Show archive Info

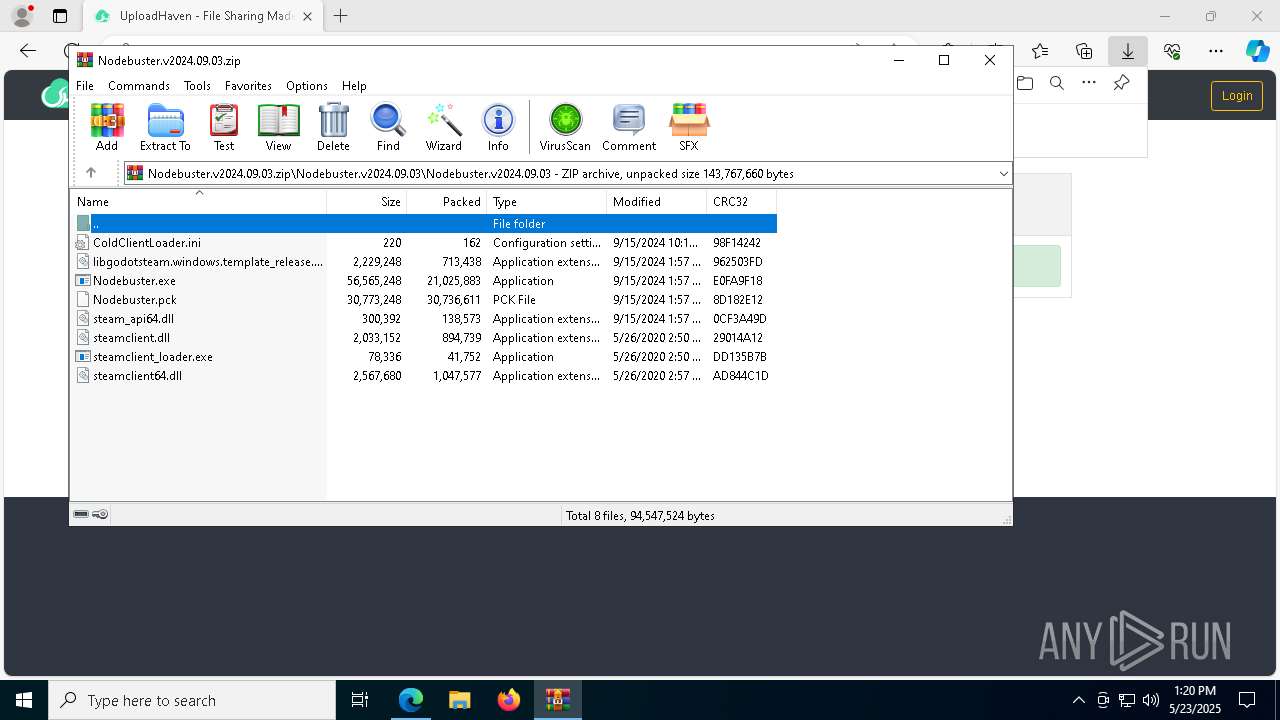pos(498,127)
